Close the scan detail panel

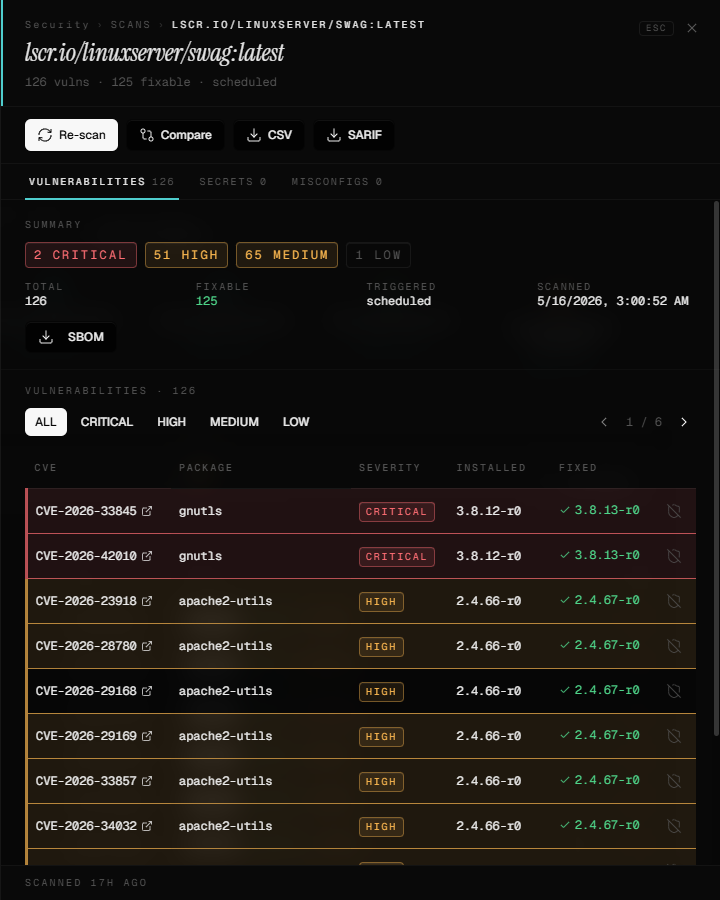coord(692,28)
